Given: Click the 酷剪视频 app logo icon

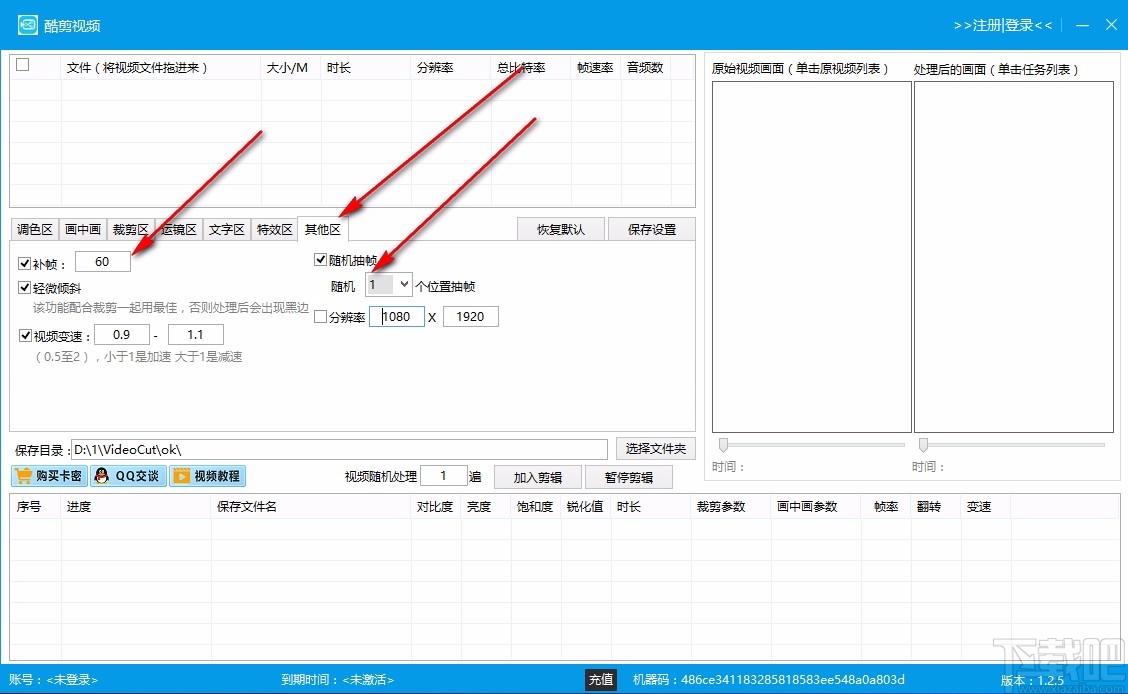Looking at the screenshot, I should coord(27,25).
